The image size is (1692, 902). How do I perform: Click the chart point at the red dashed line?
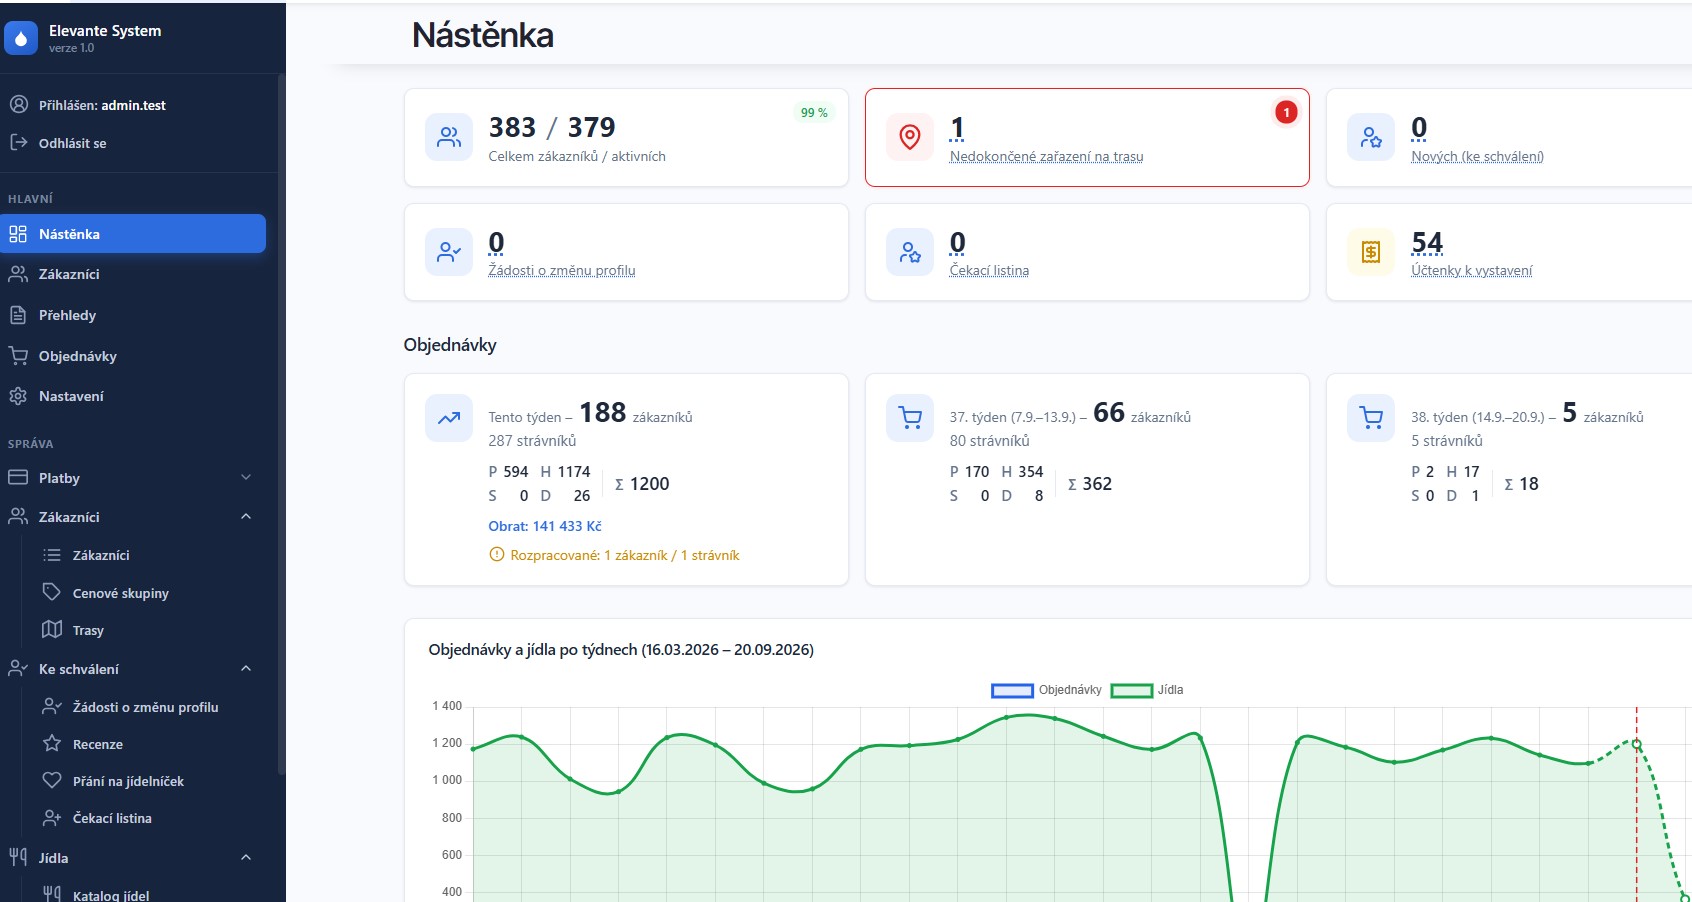[1637, 744]
